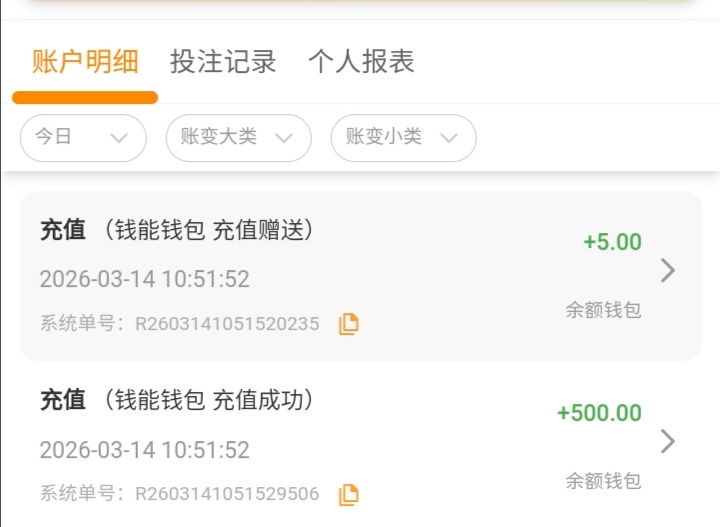720x527 pixels.
Task: Tap 余额钱包 label on second record
Action: 603,481
